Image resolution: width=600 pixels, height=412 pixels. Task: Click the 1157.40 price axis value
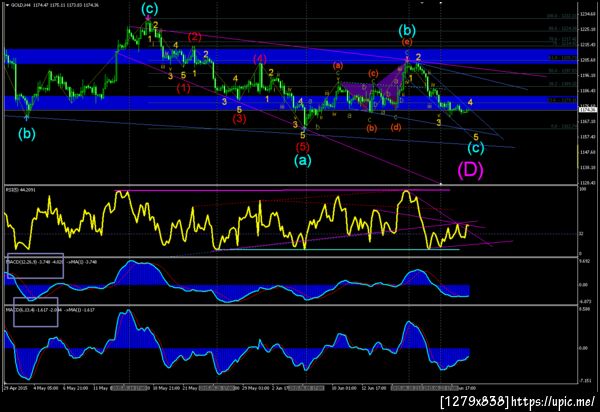[587, 137]
